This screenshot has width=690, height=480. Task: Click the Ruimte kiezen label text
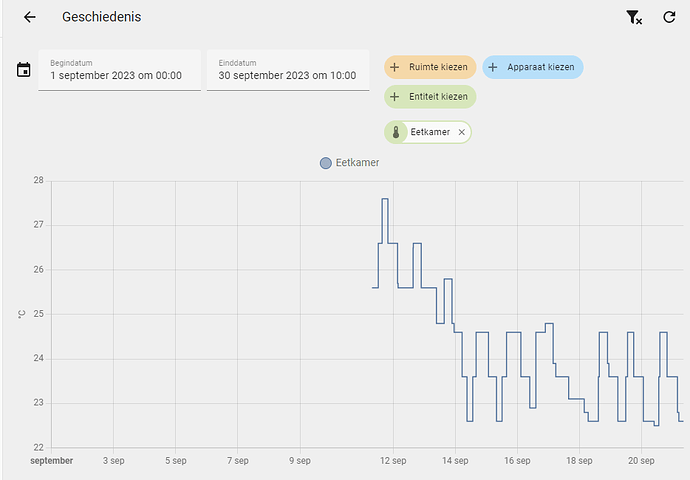click(439, 67)
